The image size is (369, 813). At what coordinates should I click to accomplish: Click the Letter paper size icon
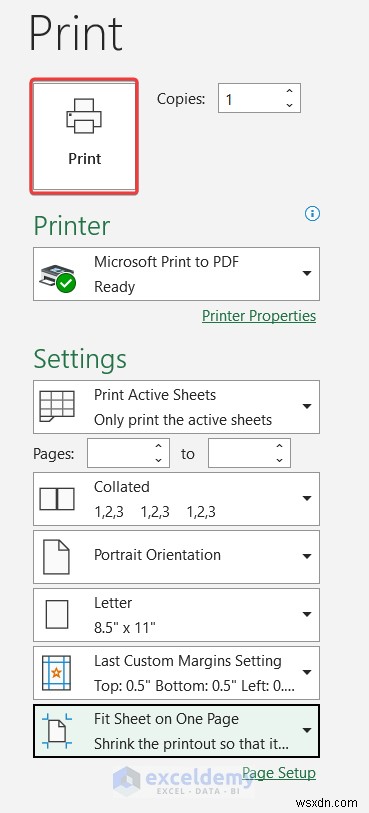pyautogui.click(x=57, y=615)
